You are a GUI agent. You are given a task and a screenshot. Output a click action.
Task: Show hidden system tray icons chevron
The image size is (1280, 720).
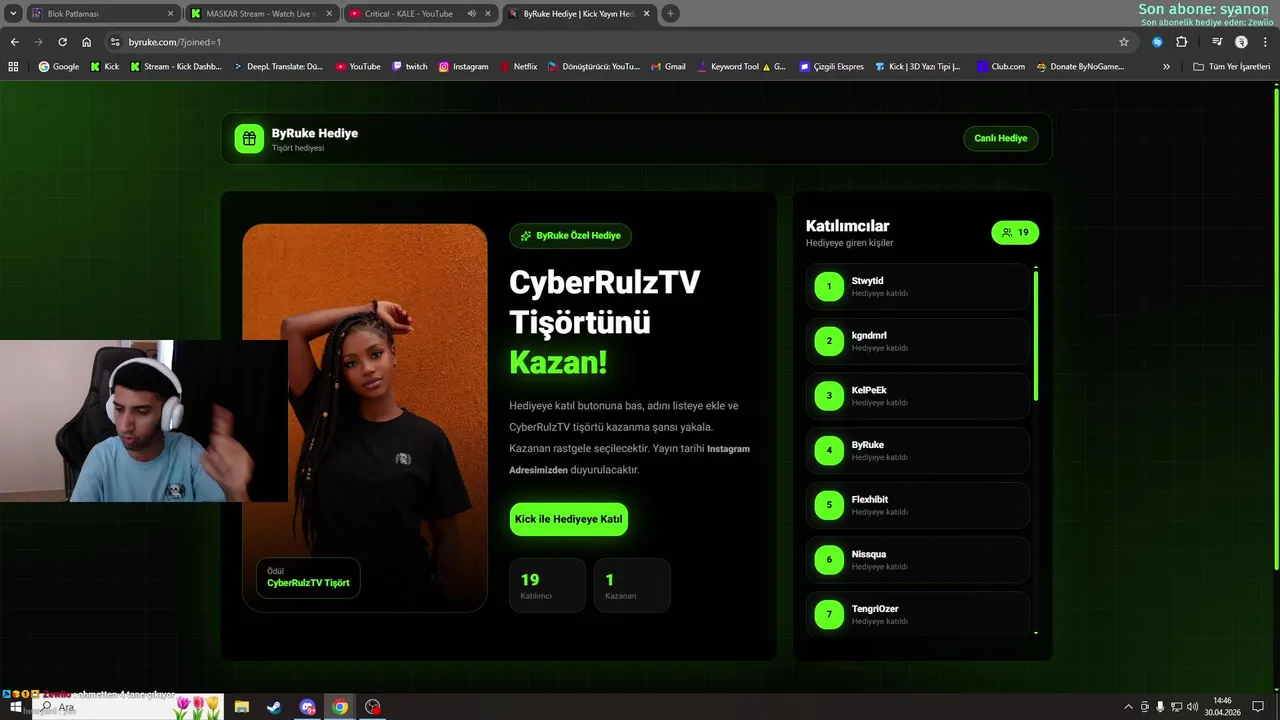(1129, 707)
